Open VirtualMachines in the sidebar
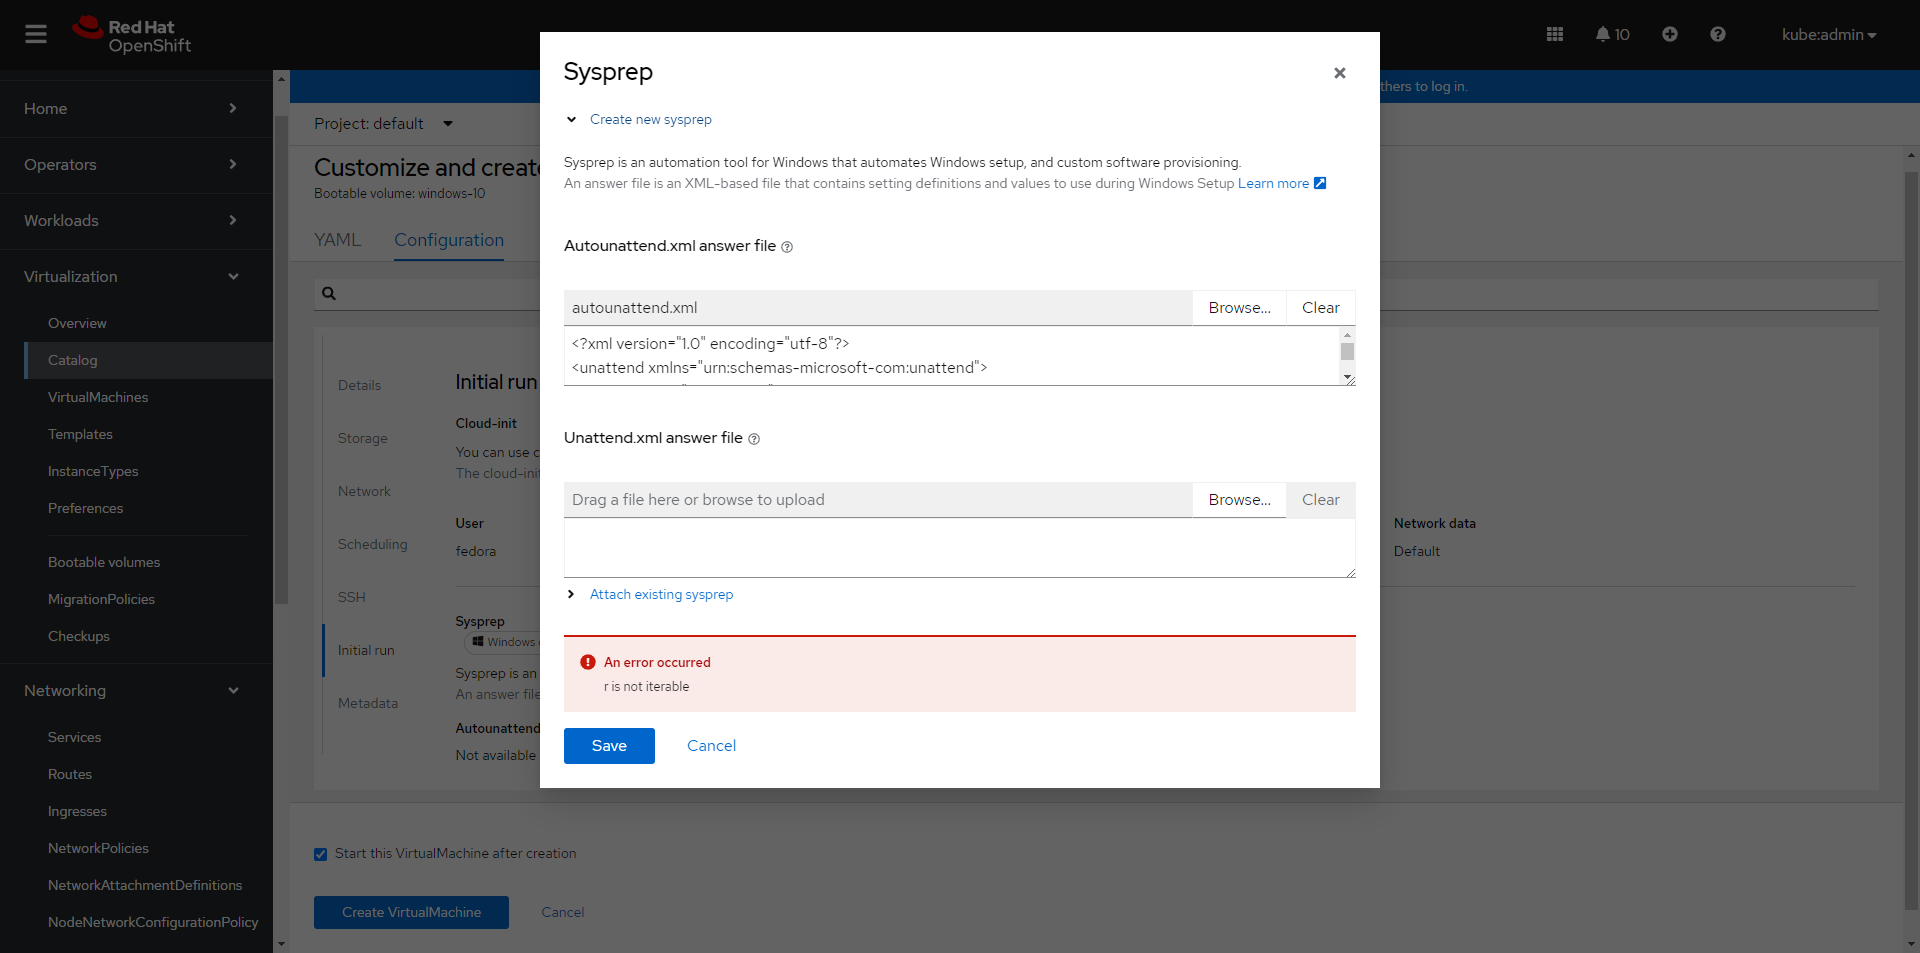Viewport: 1920px width, 953px height. pyautogui.click(x=98, y=397)
